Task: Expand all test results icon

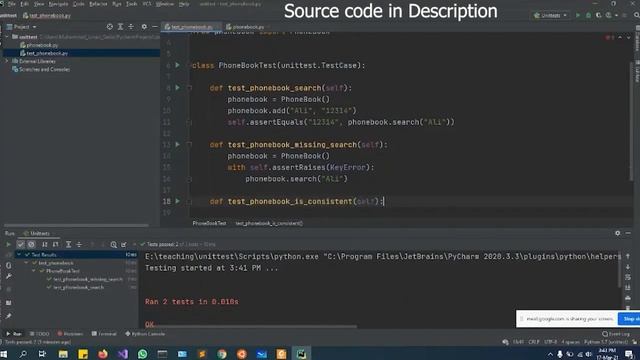Action: coord(69,244)
